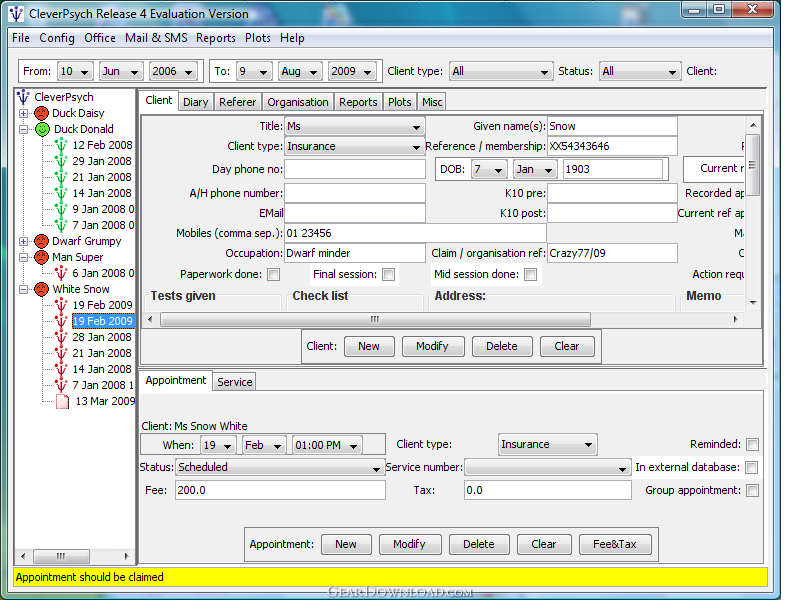The height and width of the screenshot is (600, 800).
Task: Click green appointment icon beside Donald's 14 Jan 2008
Action: [x=61, y=193]
